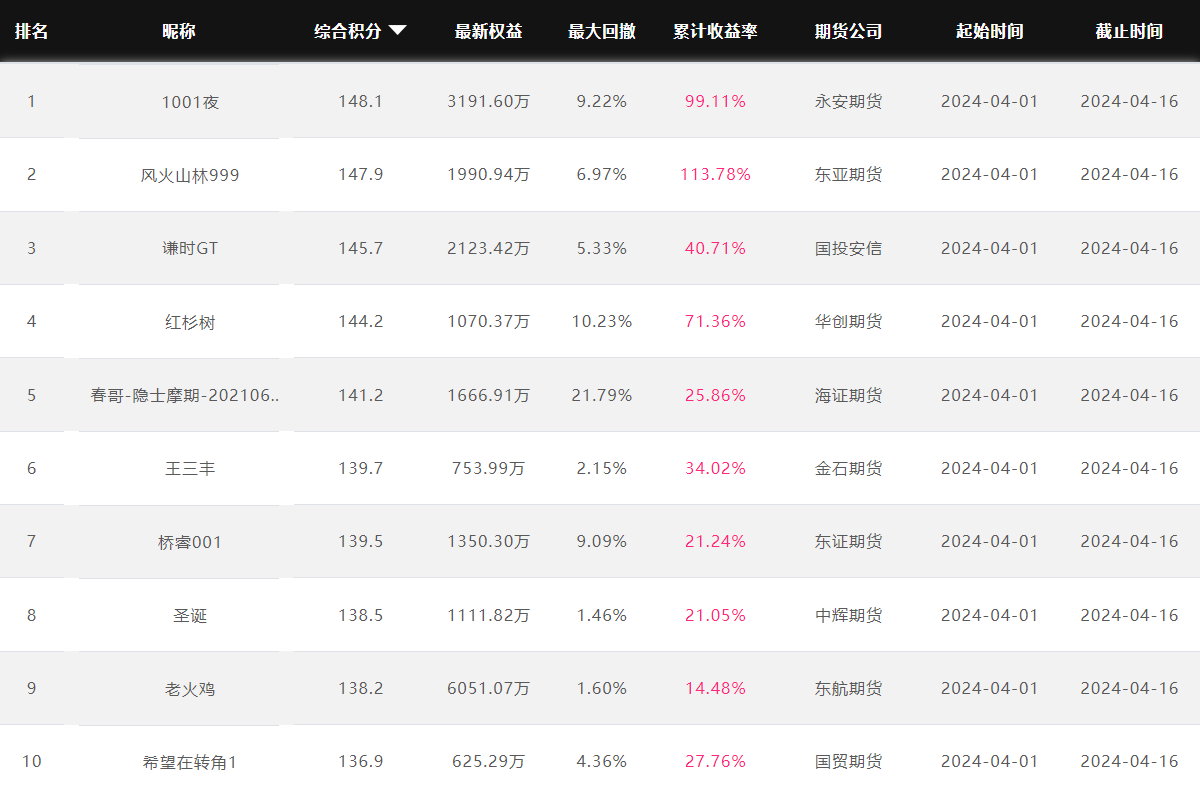The image size is (1200, 798).
Task: Click the 金石期货 company cell
Action: pyautogui.click(x=849, y=468)
